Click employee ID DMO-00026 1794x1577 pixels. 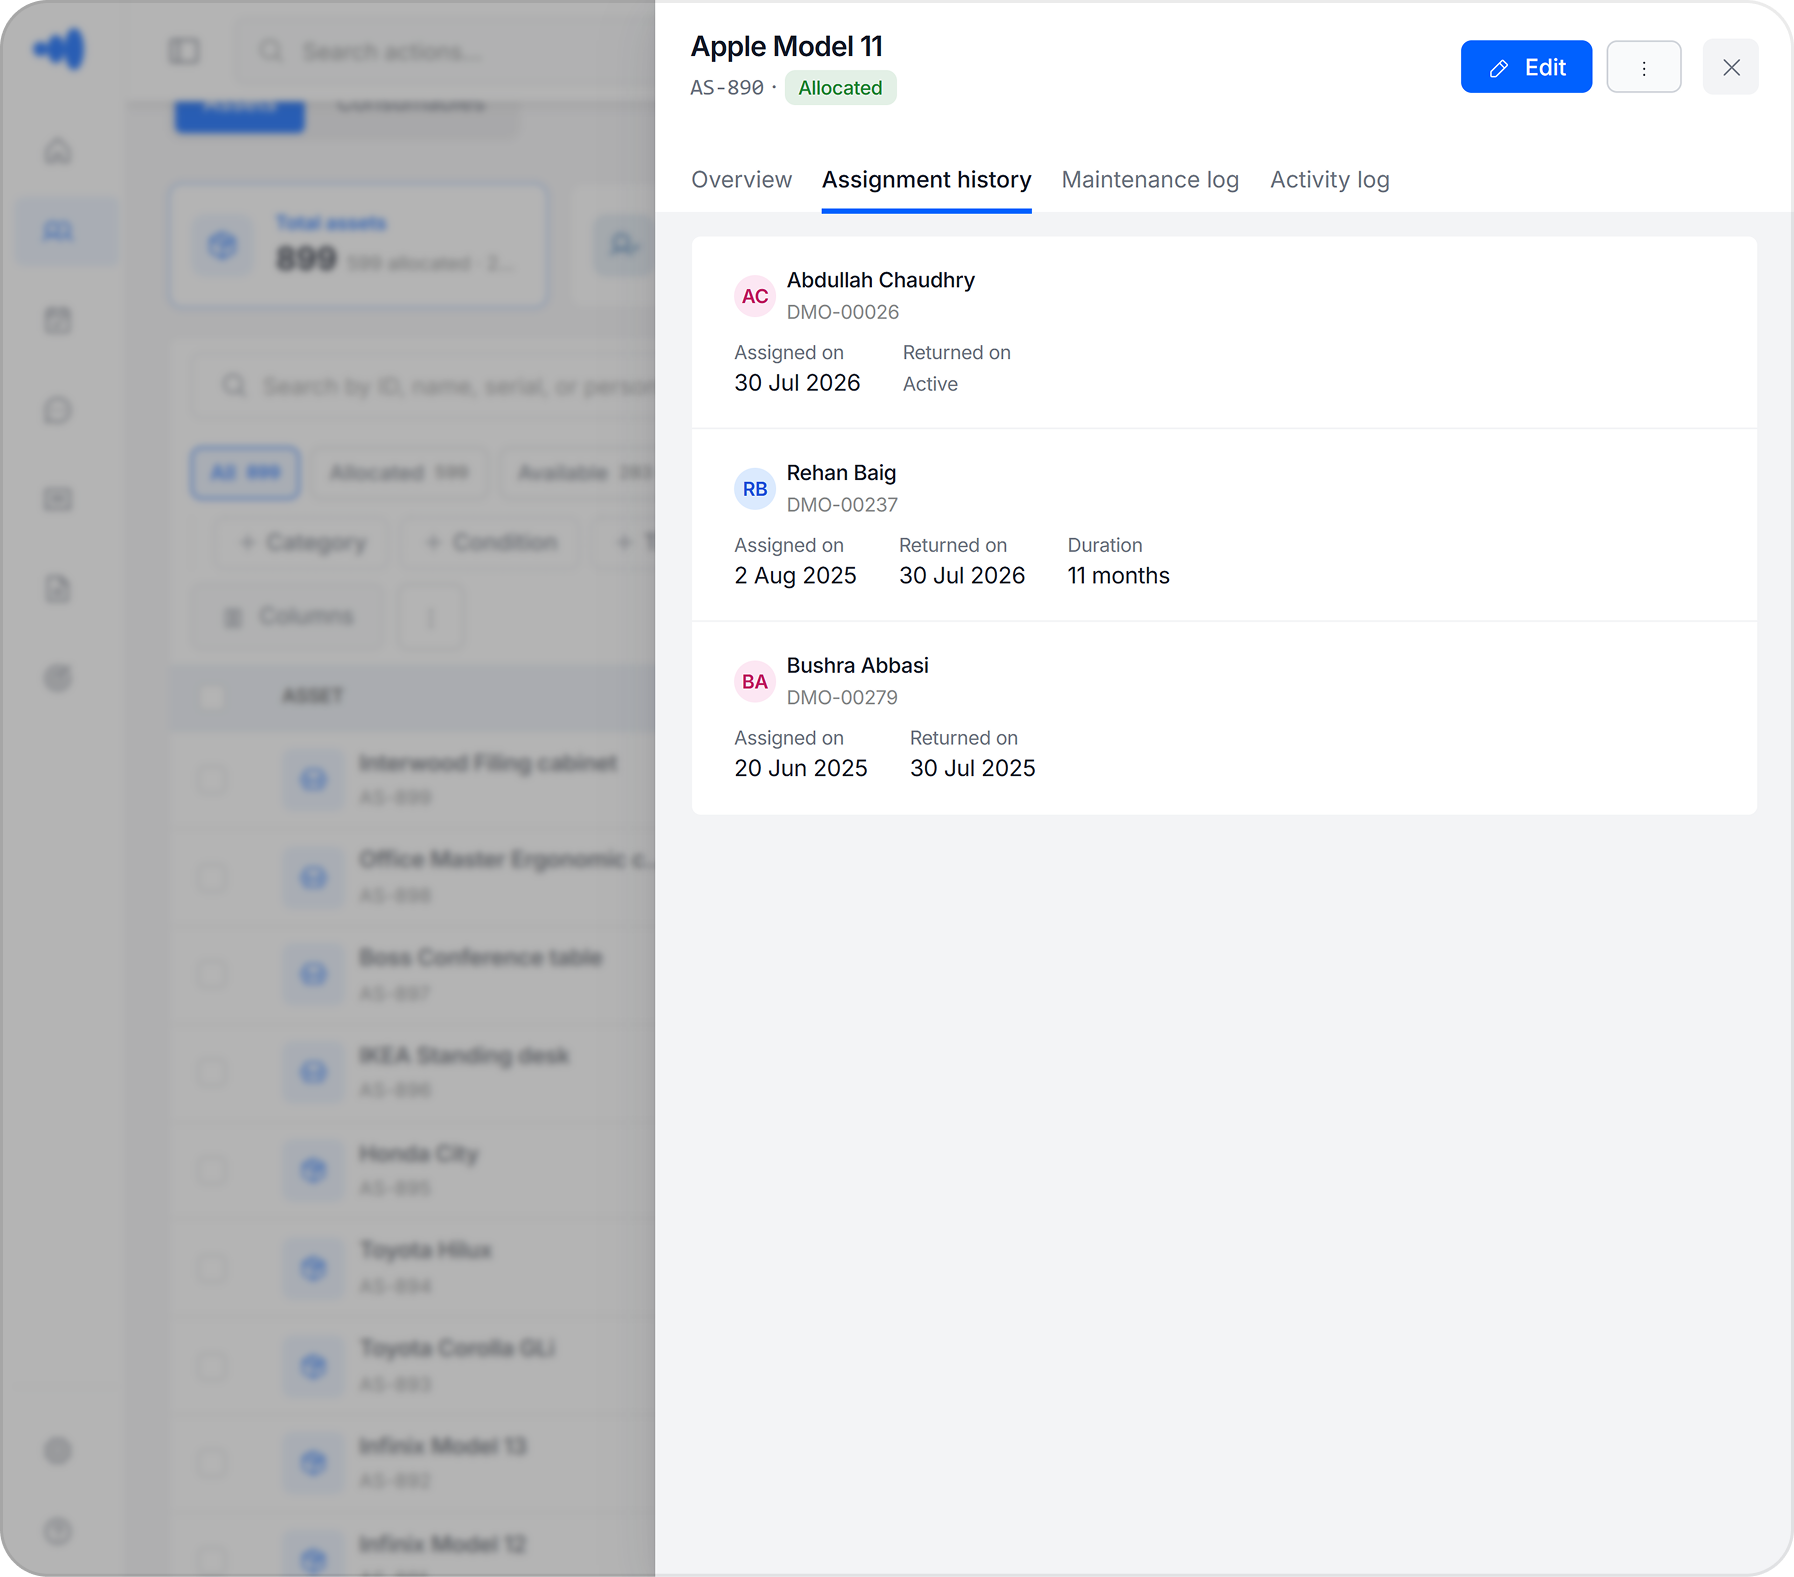click(x=843, y=312)
